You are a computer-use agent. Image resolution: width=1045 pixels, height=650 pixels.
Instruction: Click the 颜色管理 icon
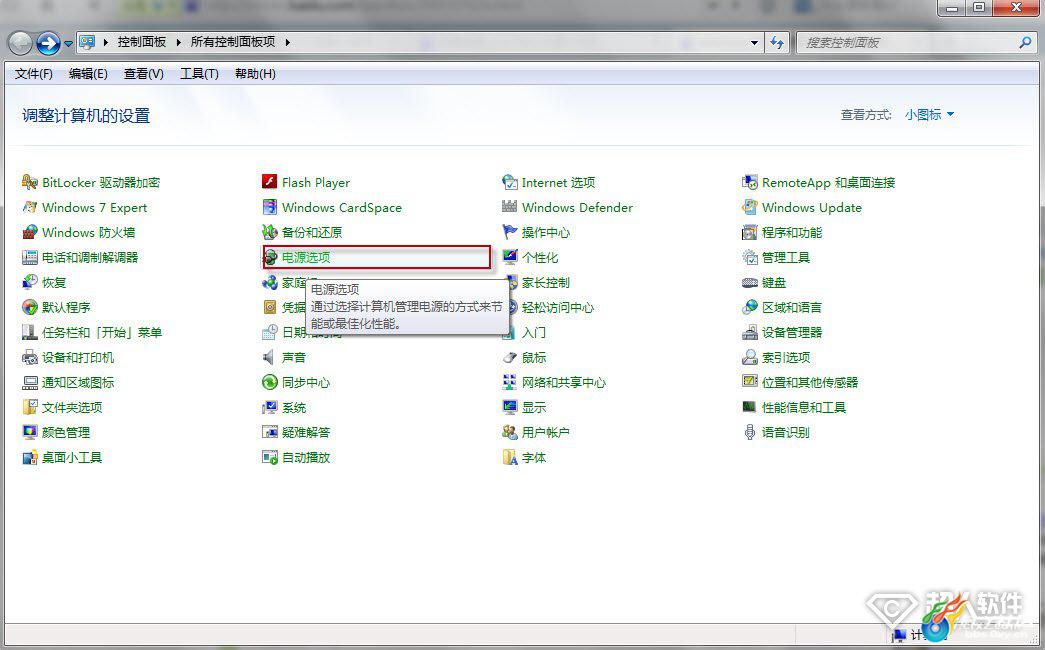click(29, 432)
